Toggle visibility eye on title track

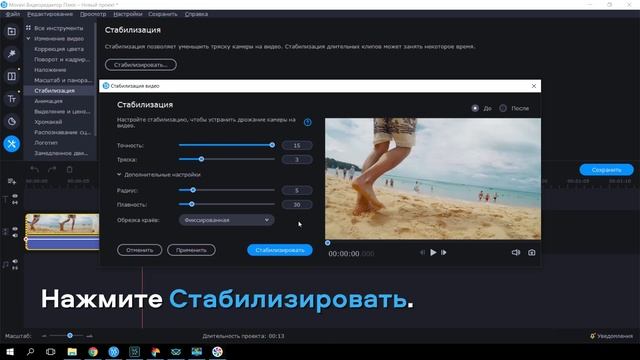15,196
